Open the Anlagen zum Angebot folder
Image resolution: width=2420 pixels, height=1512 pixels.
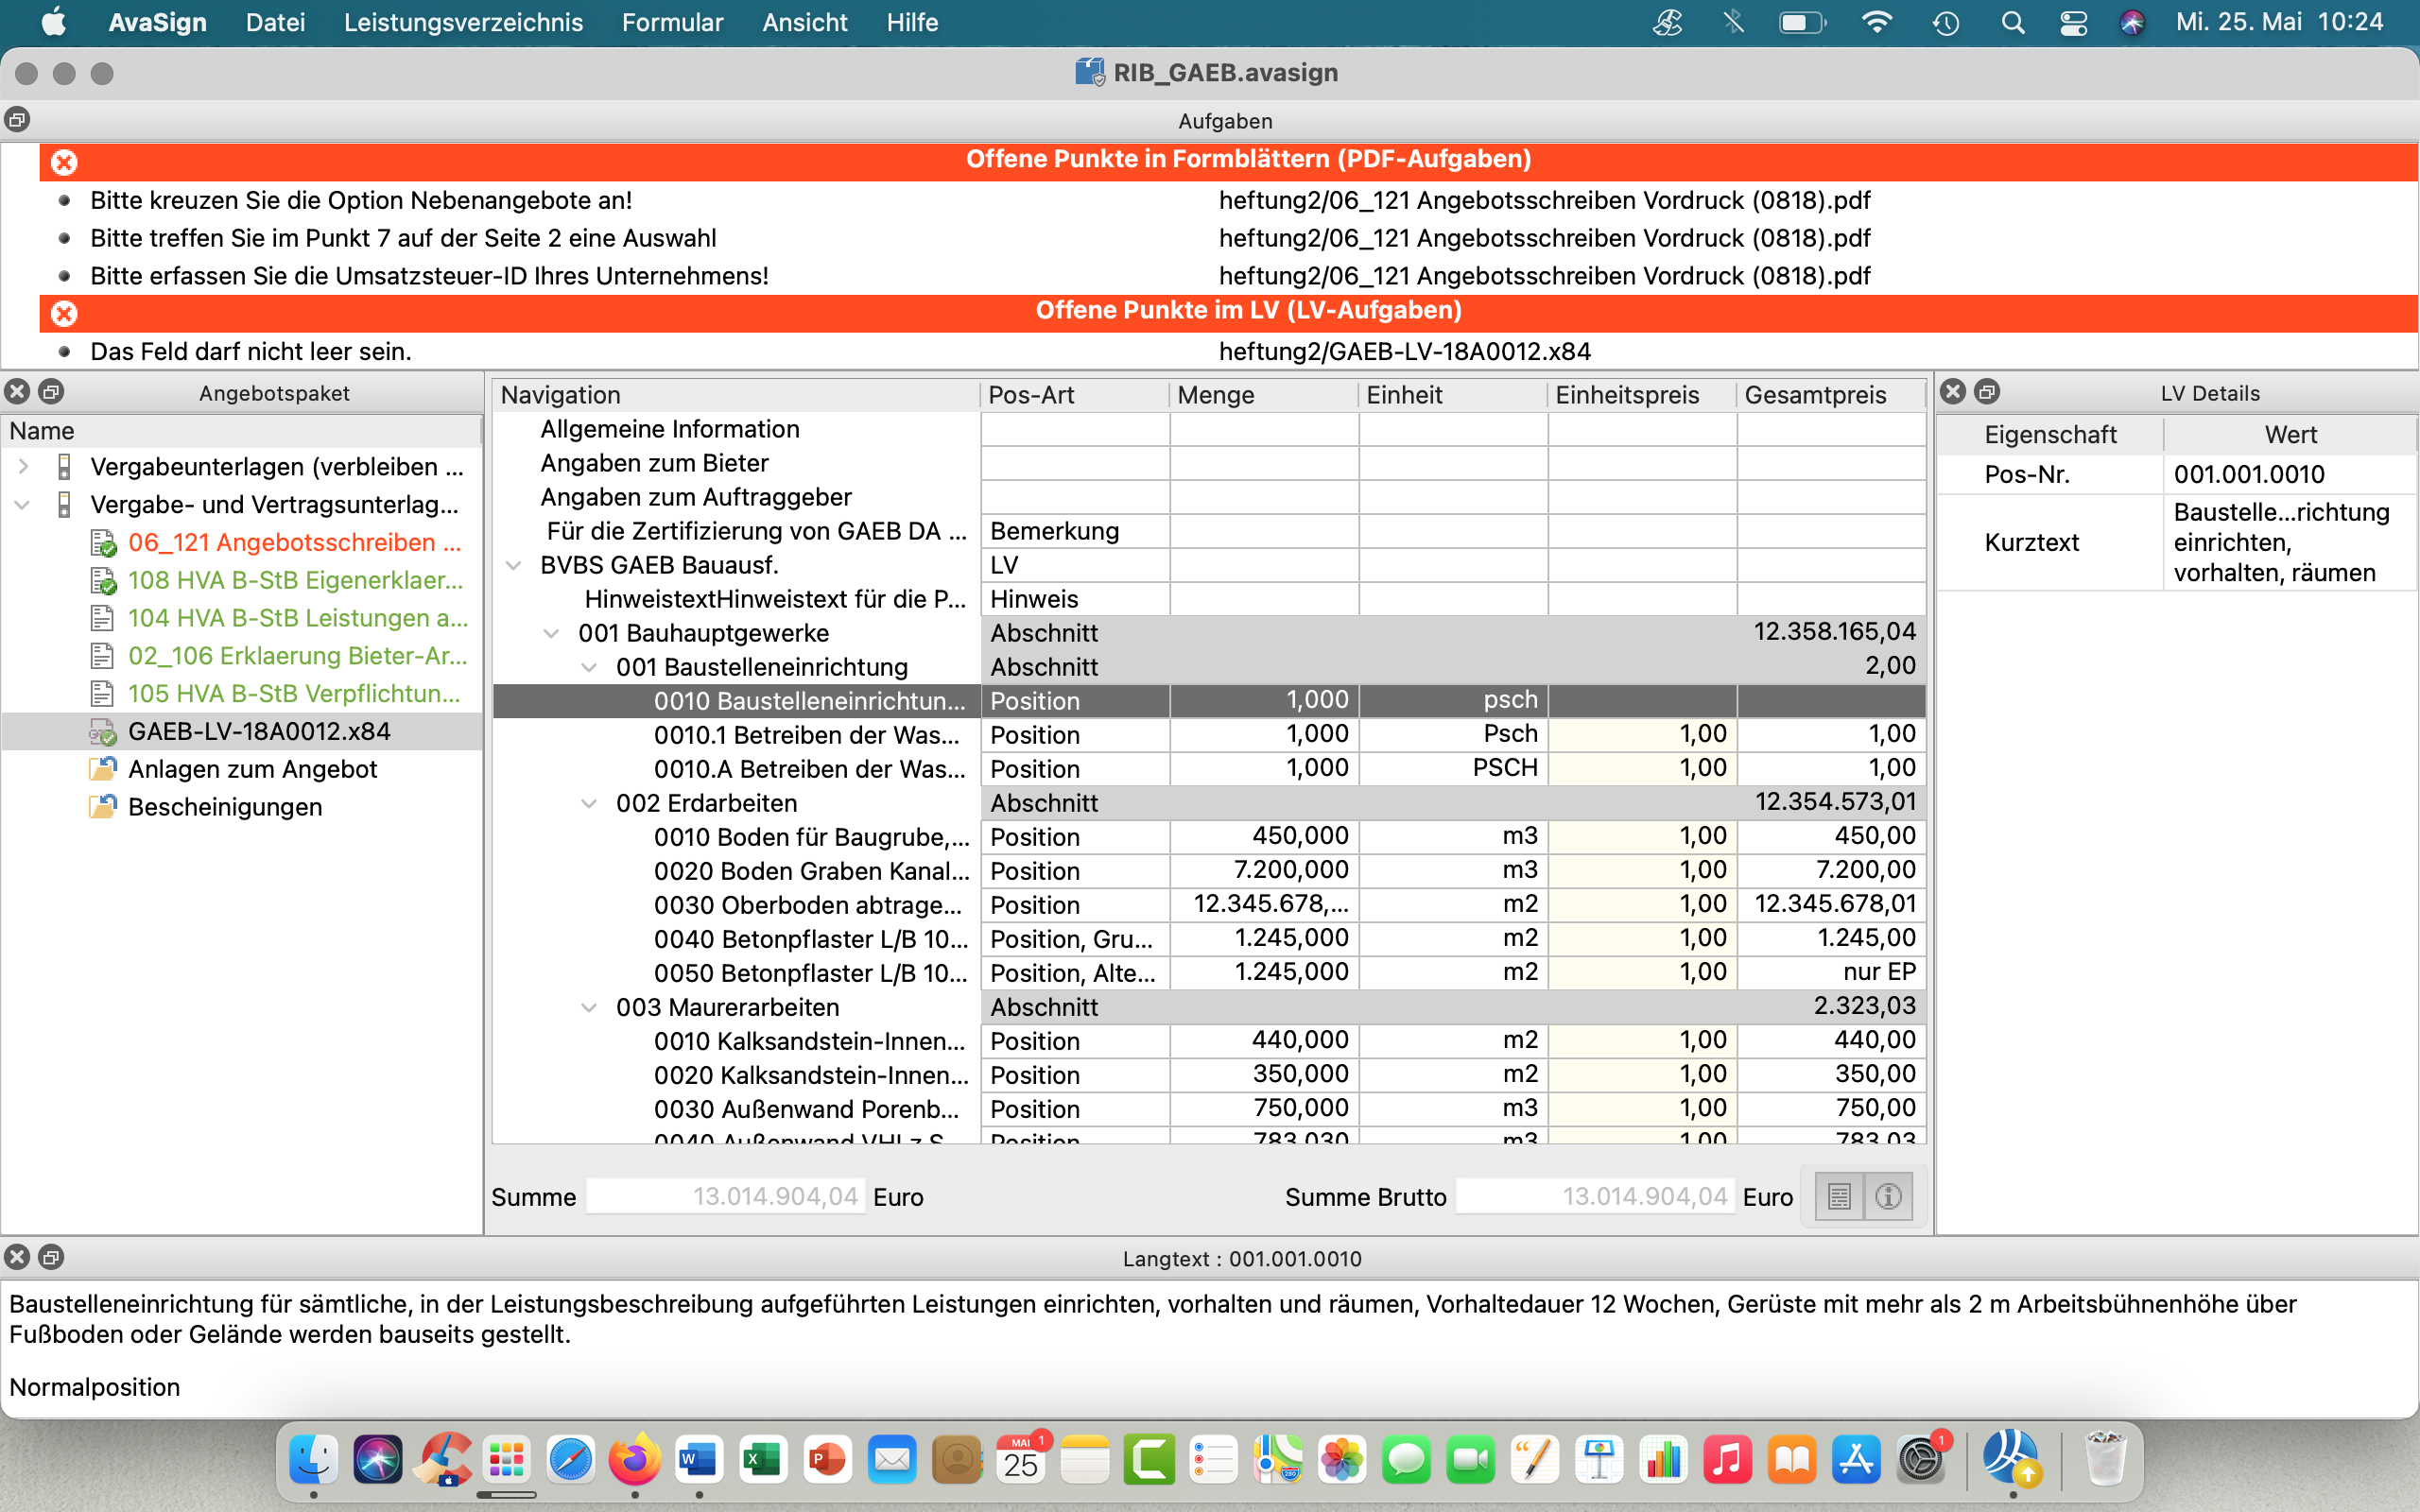click(252, 769)
